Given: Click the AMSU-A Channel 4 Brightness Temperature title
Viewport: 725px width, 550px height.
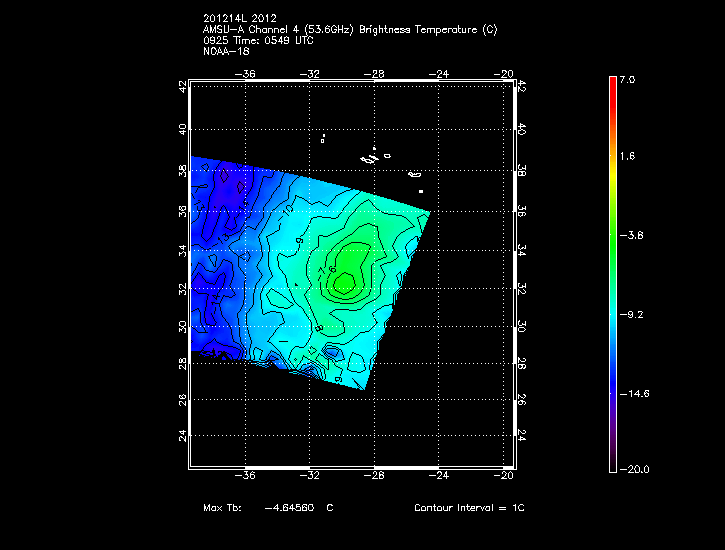Looking at the screenshot, I should [x=350, y=30].
